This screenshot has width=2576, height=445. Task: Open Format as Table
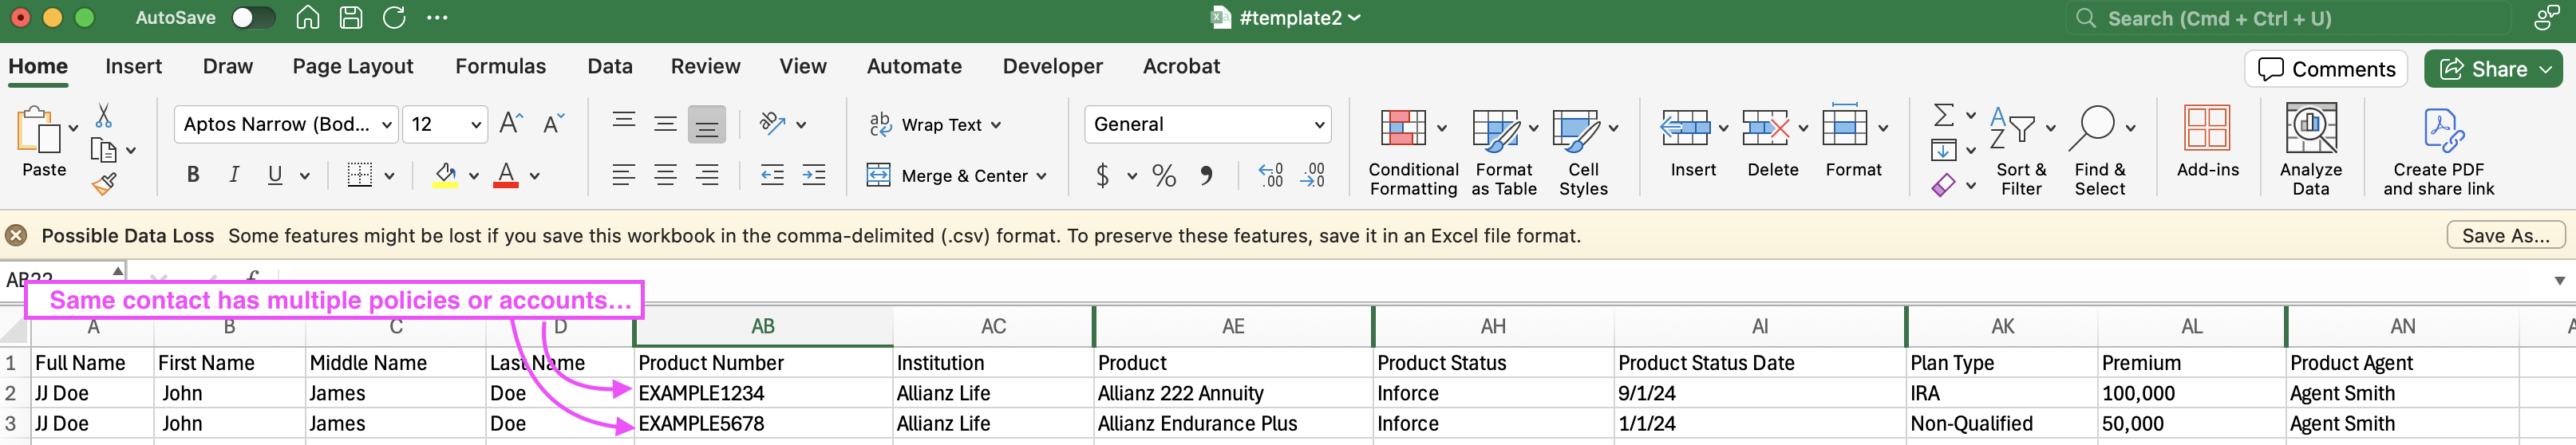[x=1504, y=150]
